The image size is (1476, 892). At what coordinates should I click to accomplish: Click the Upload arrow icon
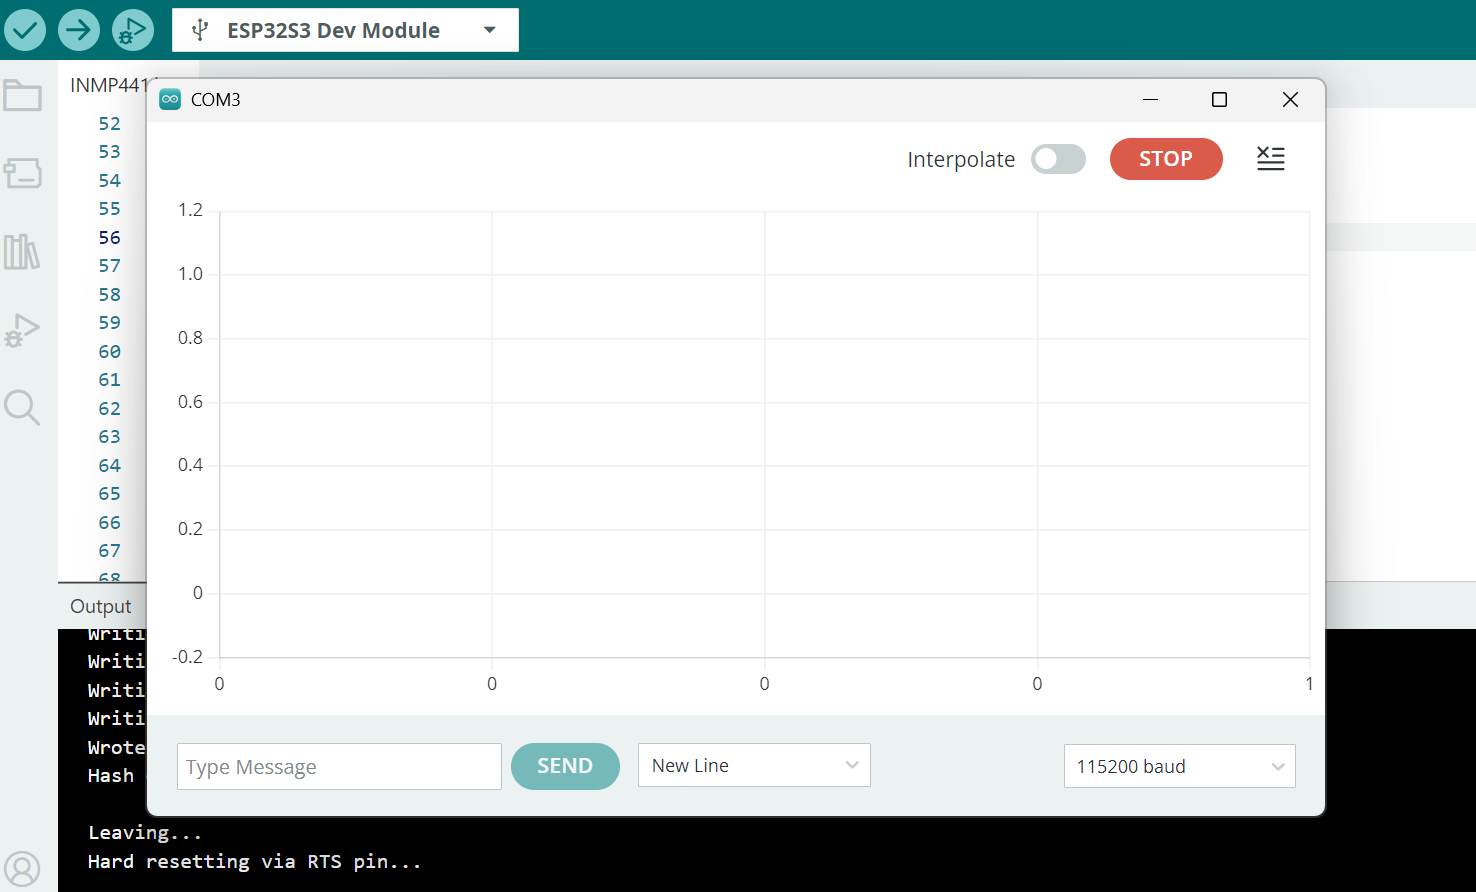(x=78, y=30)
